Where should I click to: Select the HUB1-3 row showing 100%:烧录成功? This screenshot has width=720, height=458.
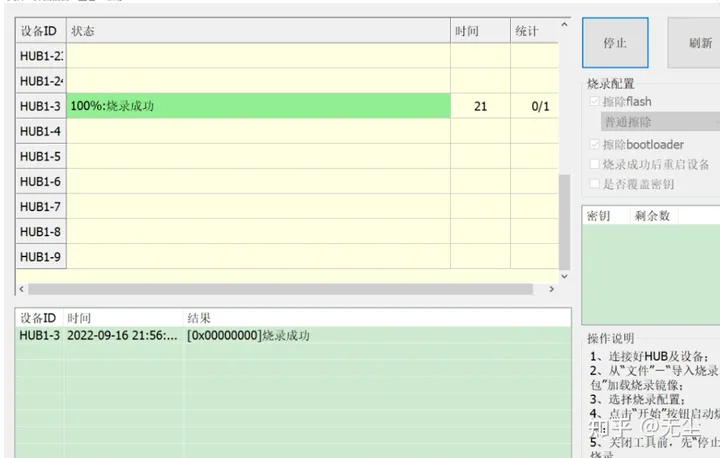click(258, 106)
